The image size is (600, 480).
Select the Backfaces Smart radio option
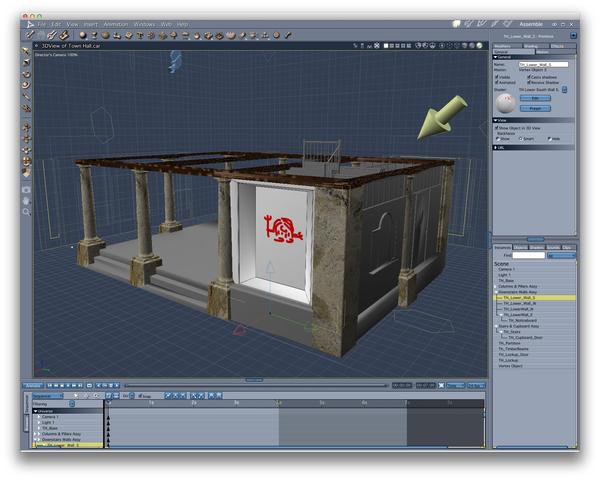[520, 139]
